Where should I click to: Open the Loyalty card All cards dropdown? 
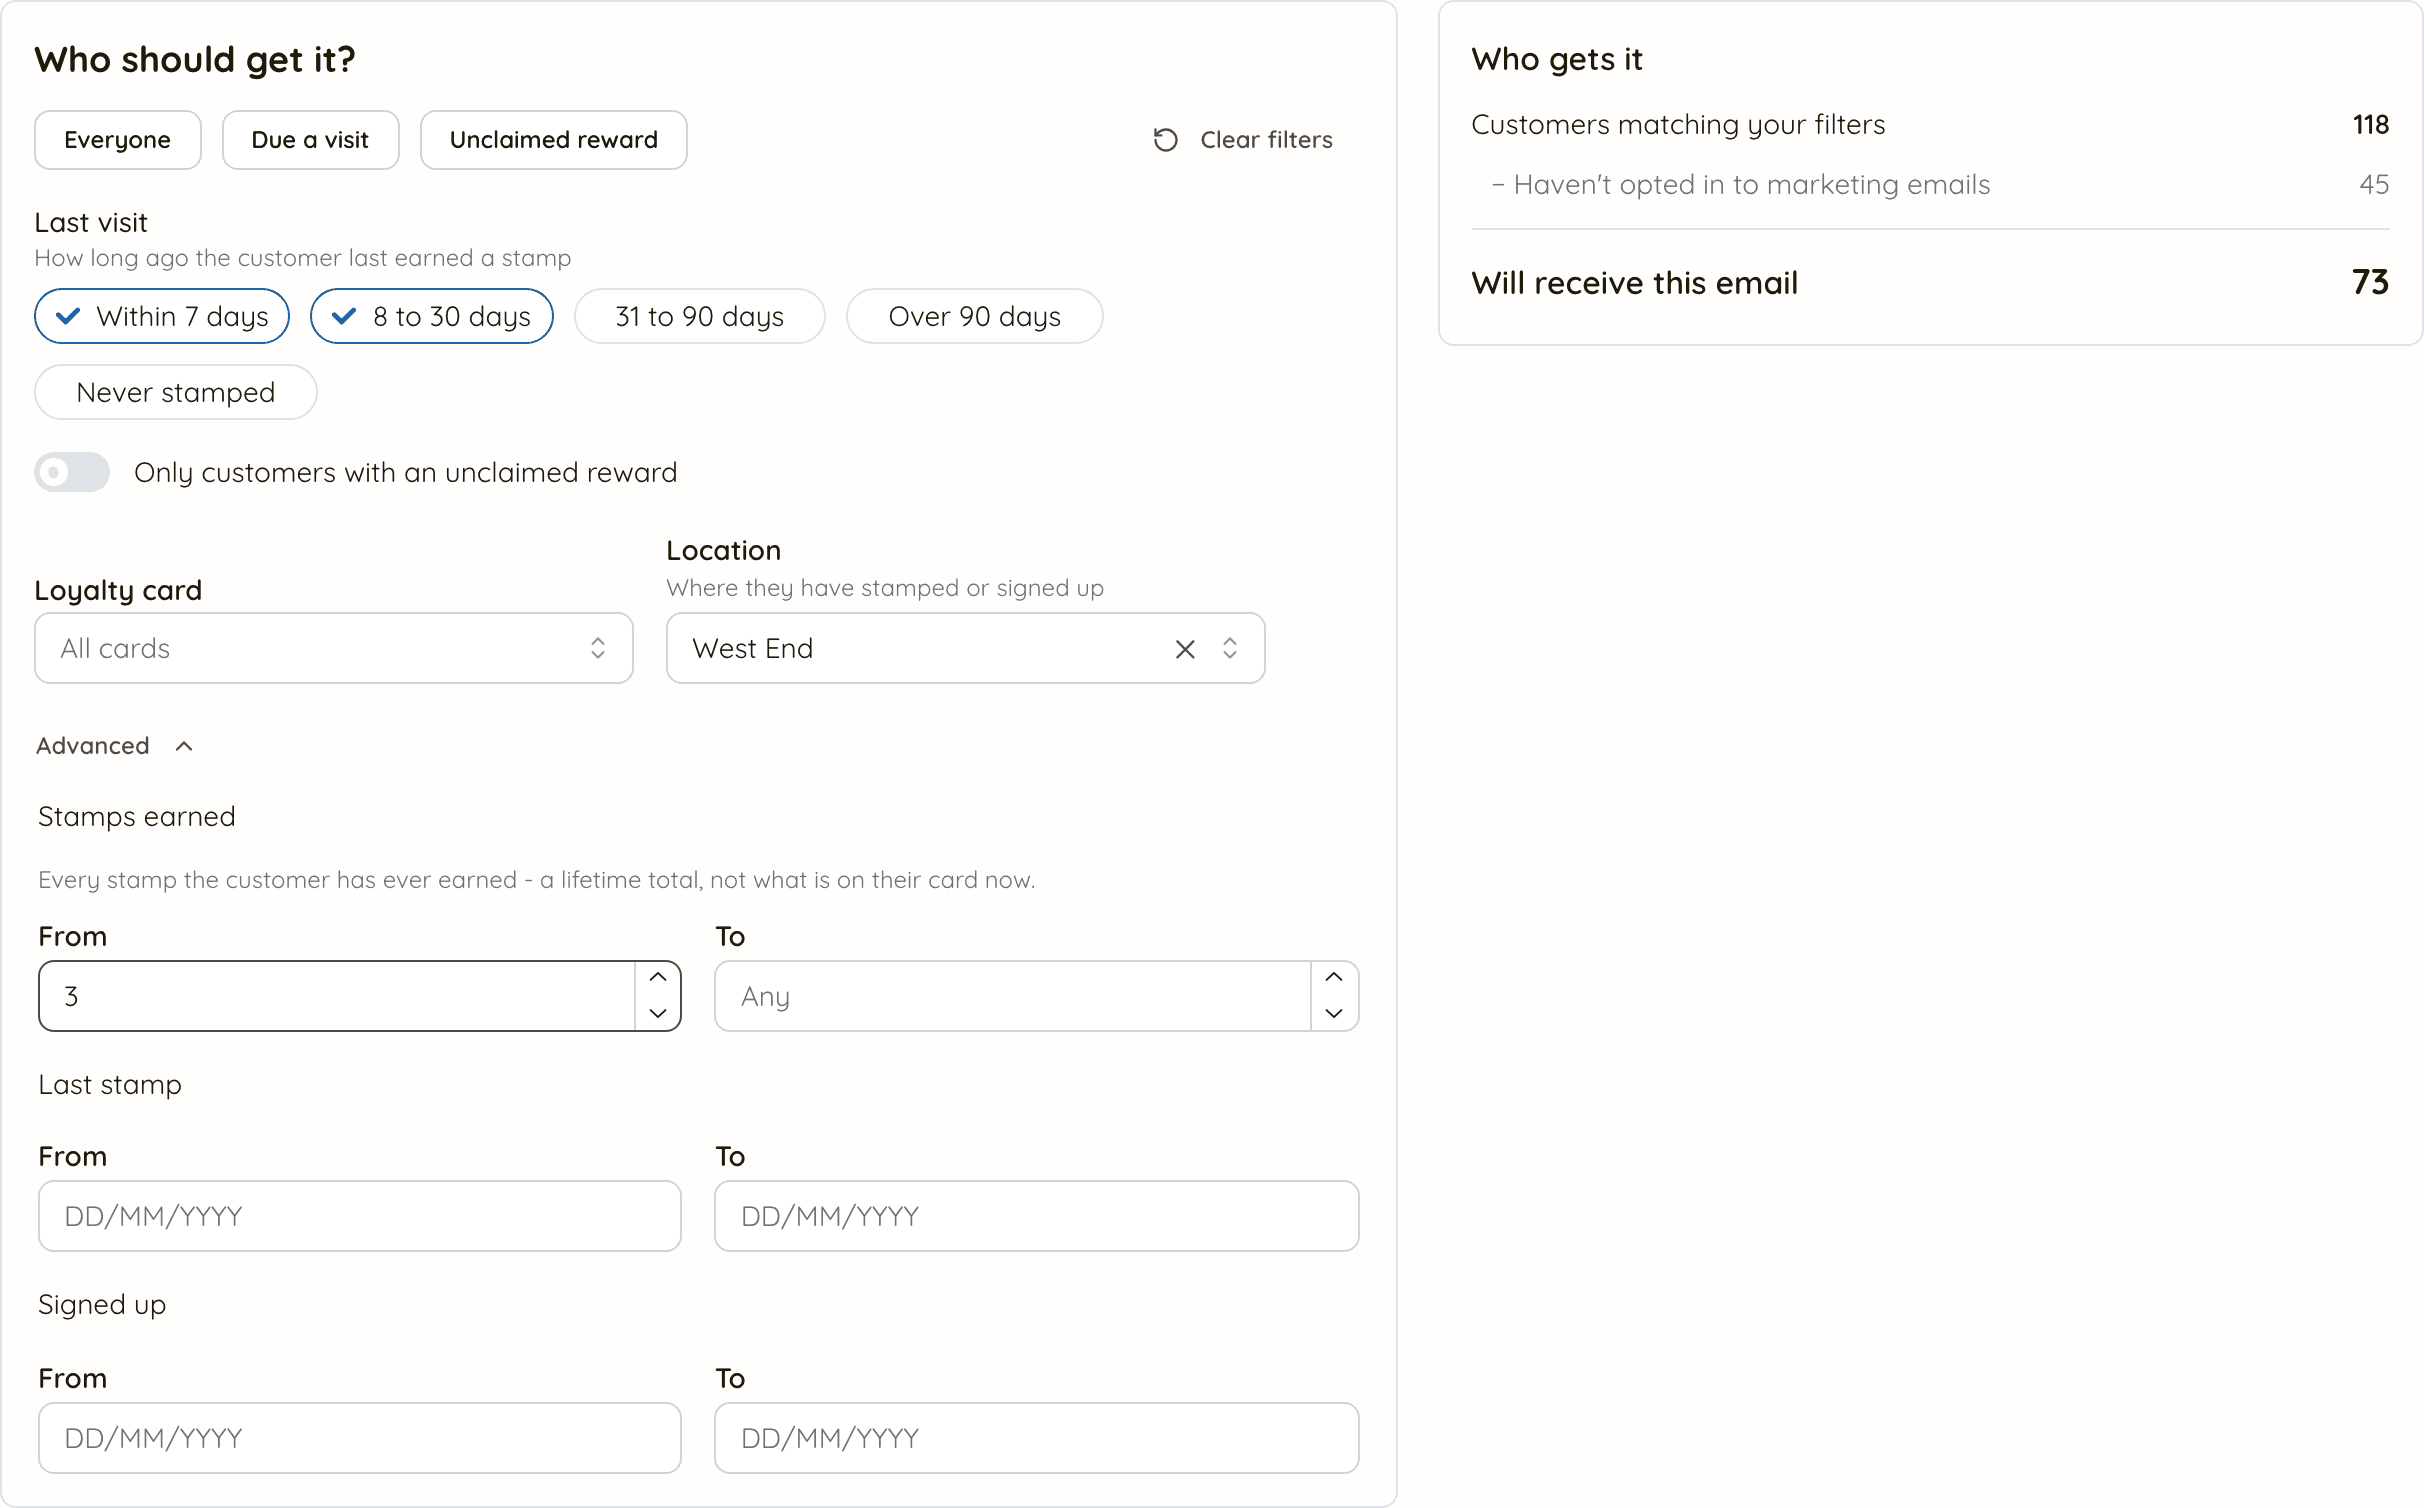tap(334, 648)
